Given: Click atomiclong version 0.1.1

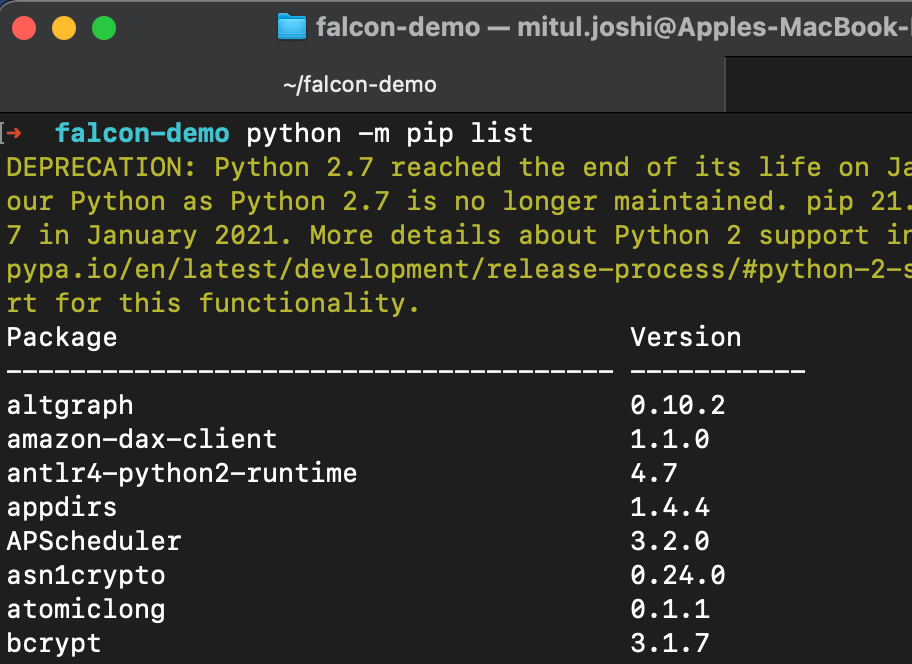Looking at the screenshot, I should [x=670, y=609].
